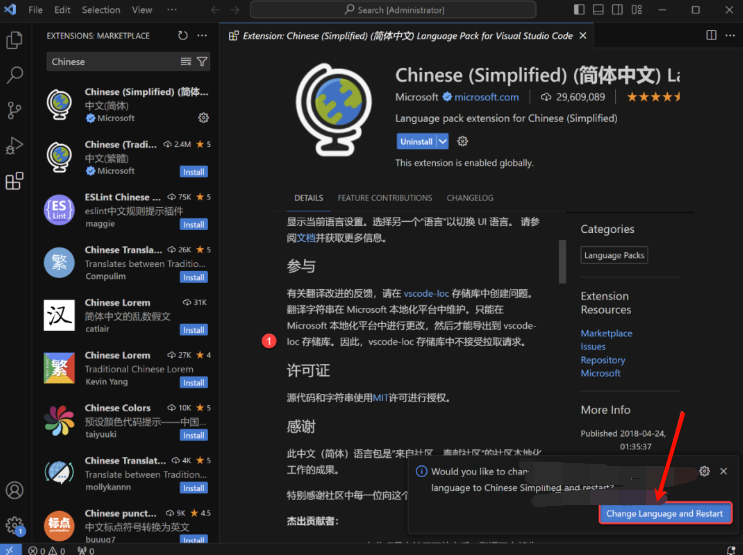Toggle primary side bar layout icon

click(579, 9)
